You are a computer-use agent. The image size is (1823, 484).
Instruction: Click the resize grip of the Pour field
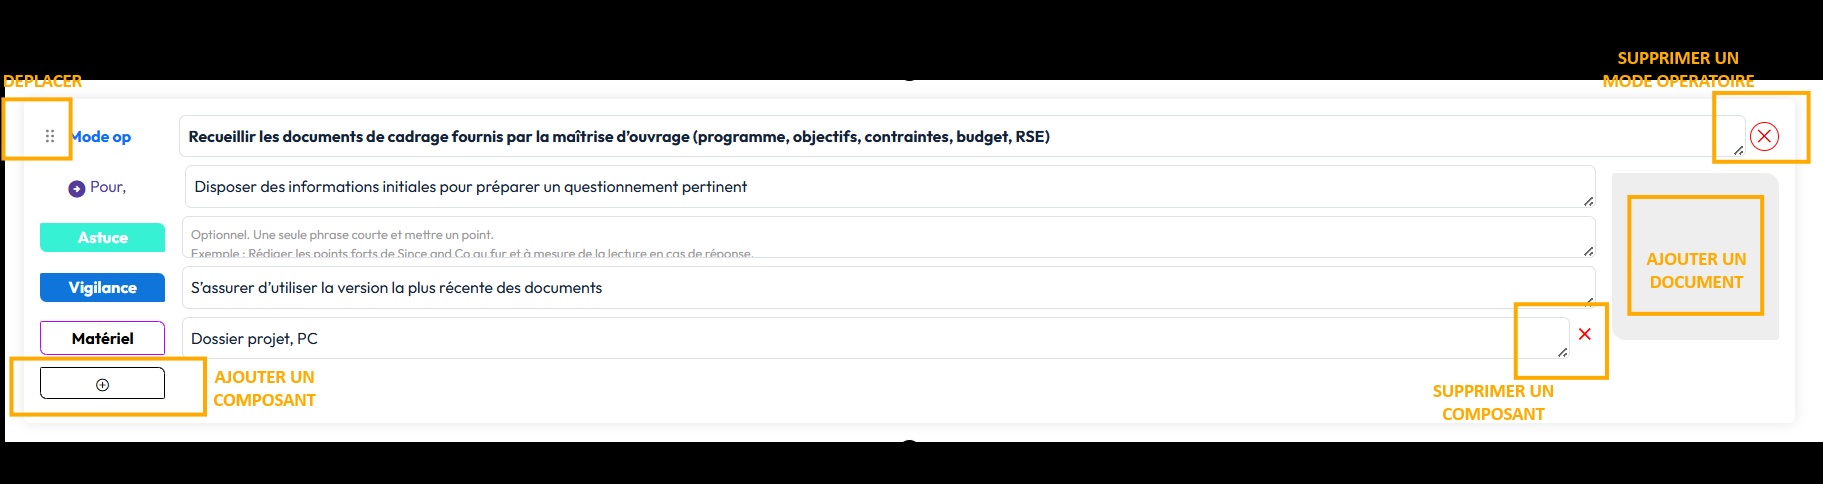point(1588,201)
